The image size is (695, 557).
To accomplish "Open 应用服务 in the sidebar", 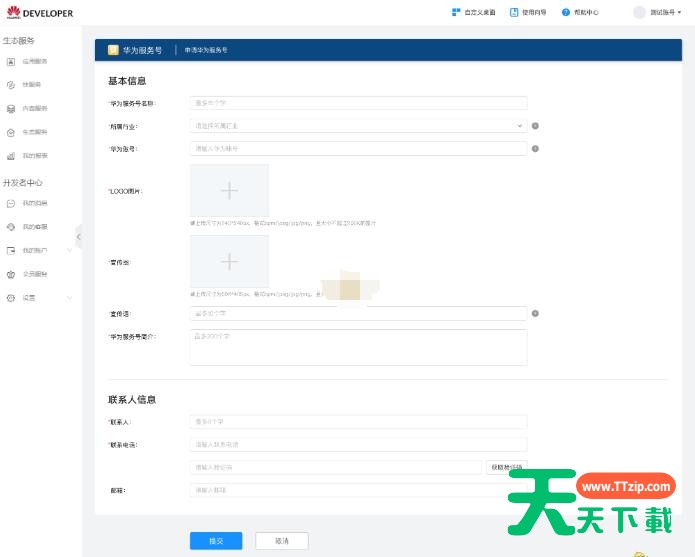I will point(27,62).
